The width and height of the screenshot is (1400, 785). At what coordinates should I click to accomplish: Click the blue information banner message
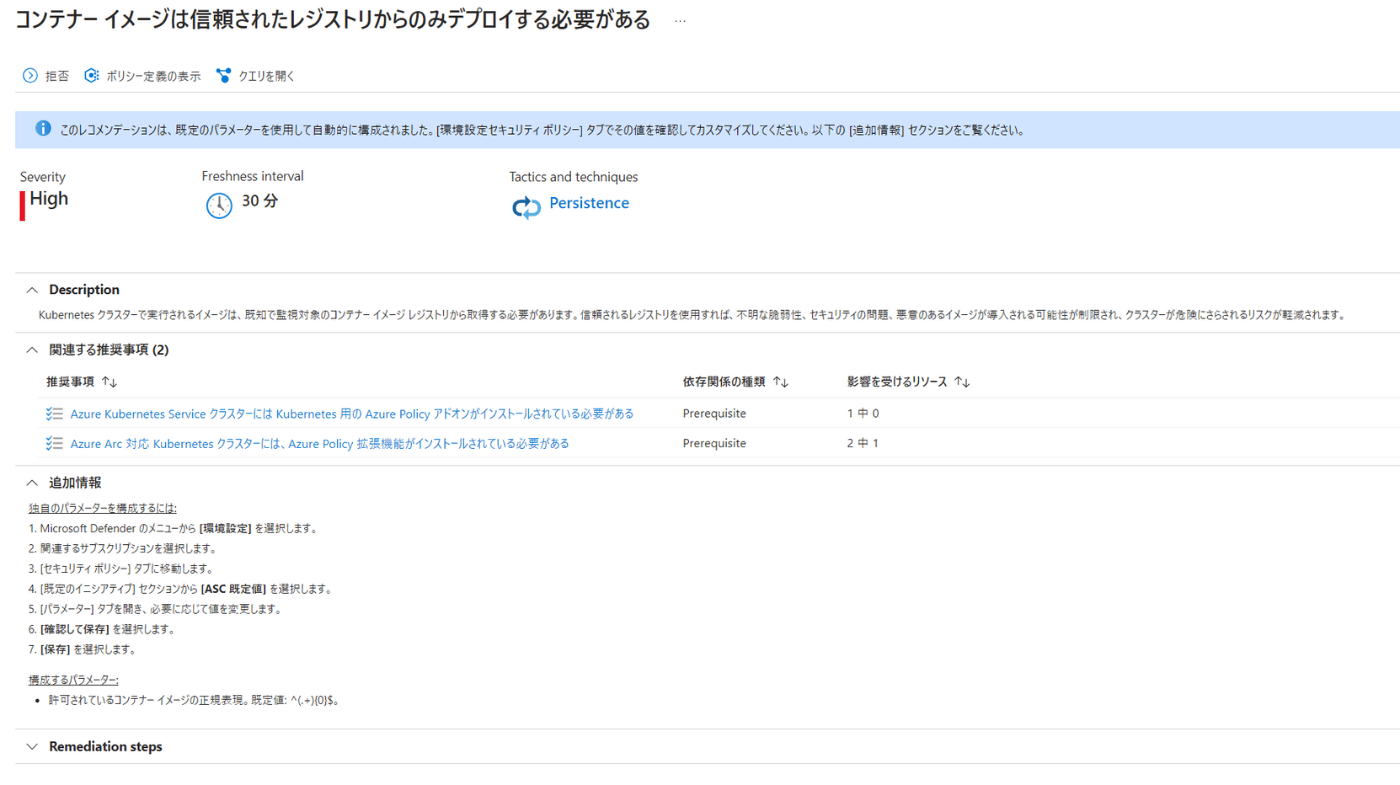542,130
